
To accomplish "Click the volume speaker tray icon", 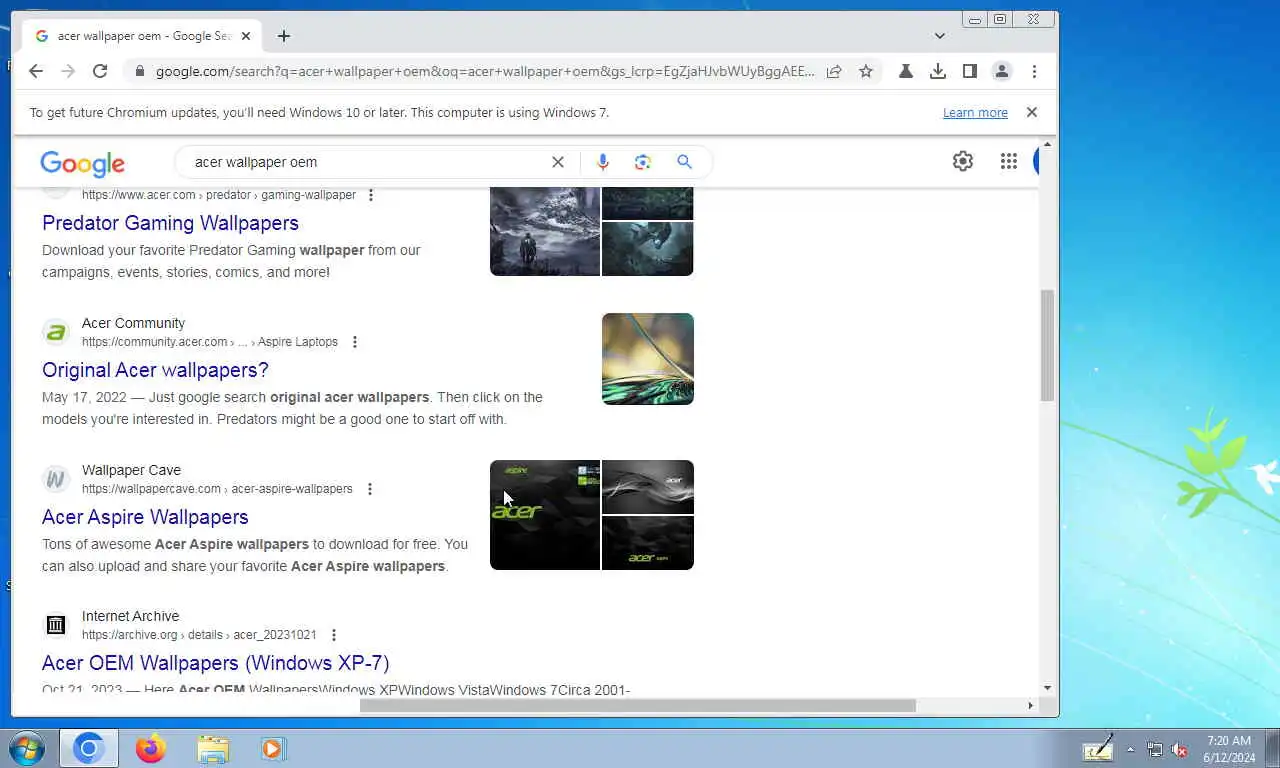I will click(x=1180, y=749).
